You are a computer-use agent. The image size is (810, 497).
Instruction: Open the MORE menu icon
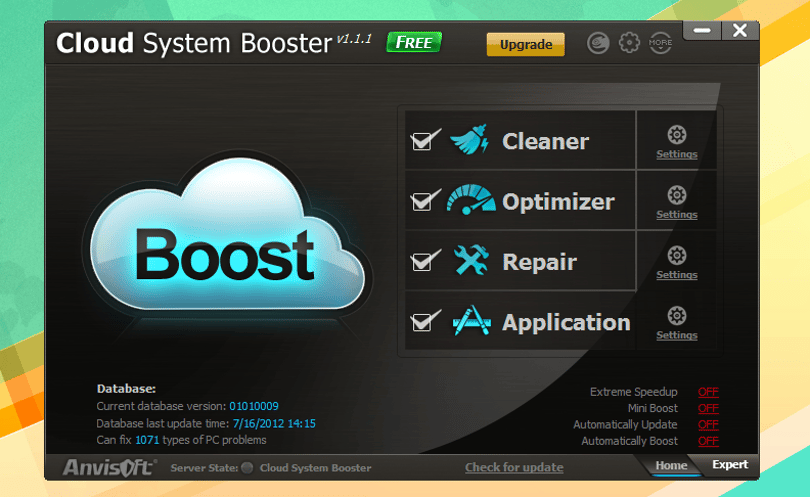pyautogui.click(x=661, y=43)
